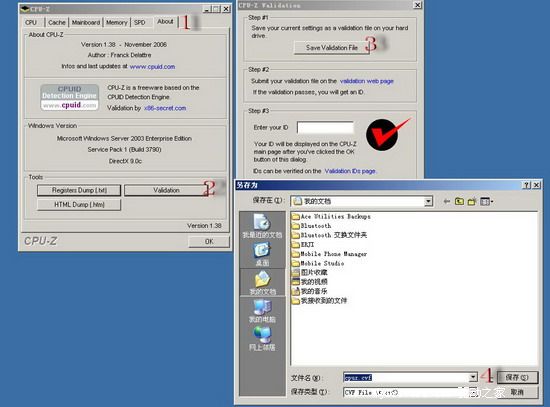Select the 我的音乐 folder

tap(310, 291)
